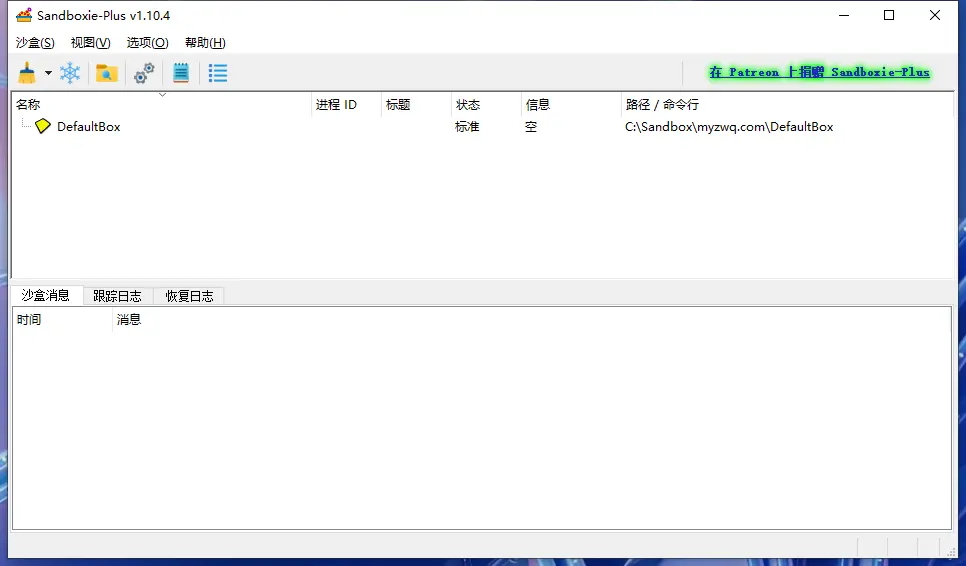
Task: Open the 视图(V) menu
Action: pyautogui.click(x=90, y=43)
